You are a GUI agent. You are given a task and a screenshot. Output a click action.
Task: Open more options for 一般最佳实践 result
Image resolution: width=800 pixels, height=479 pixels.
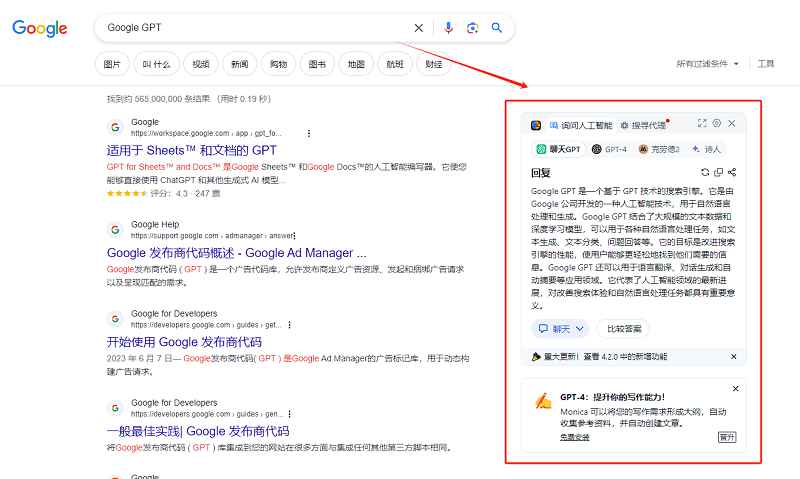tap(289, 414)
